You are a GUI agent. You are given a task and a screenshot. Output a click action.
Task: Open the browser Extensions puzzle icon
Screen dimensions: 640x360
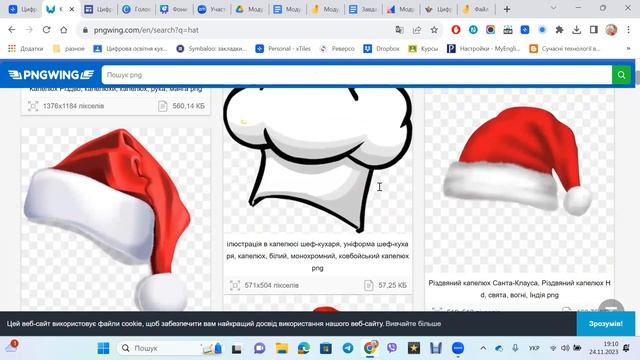[559, 30]
